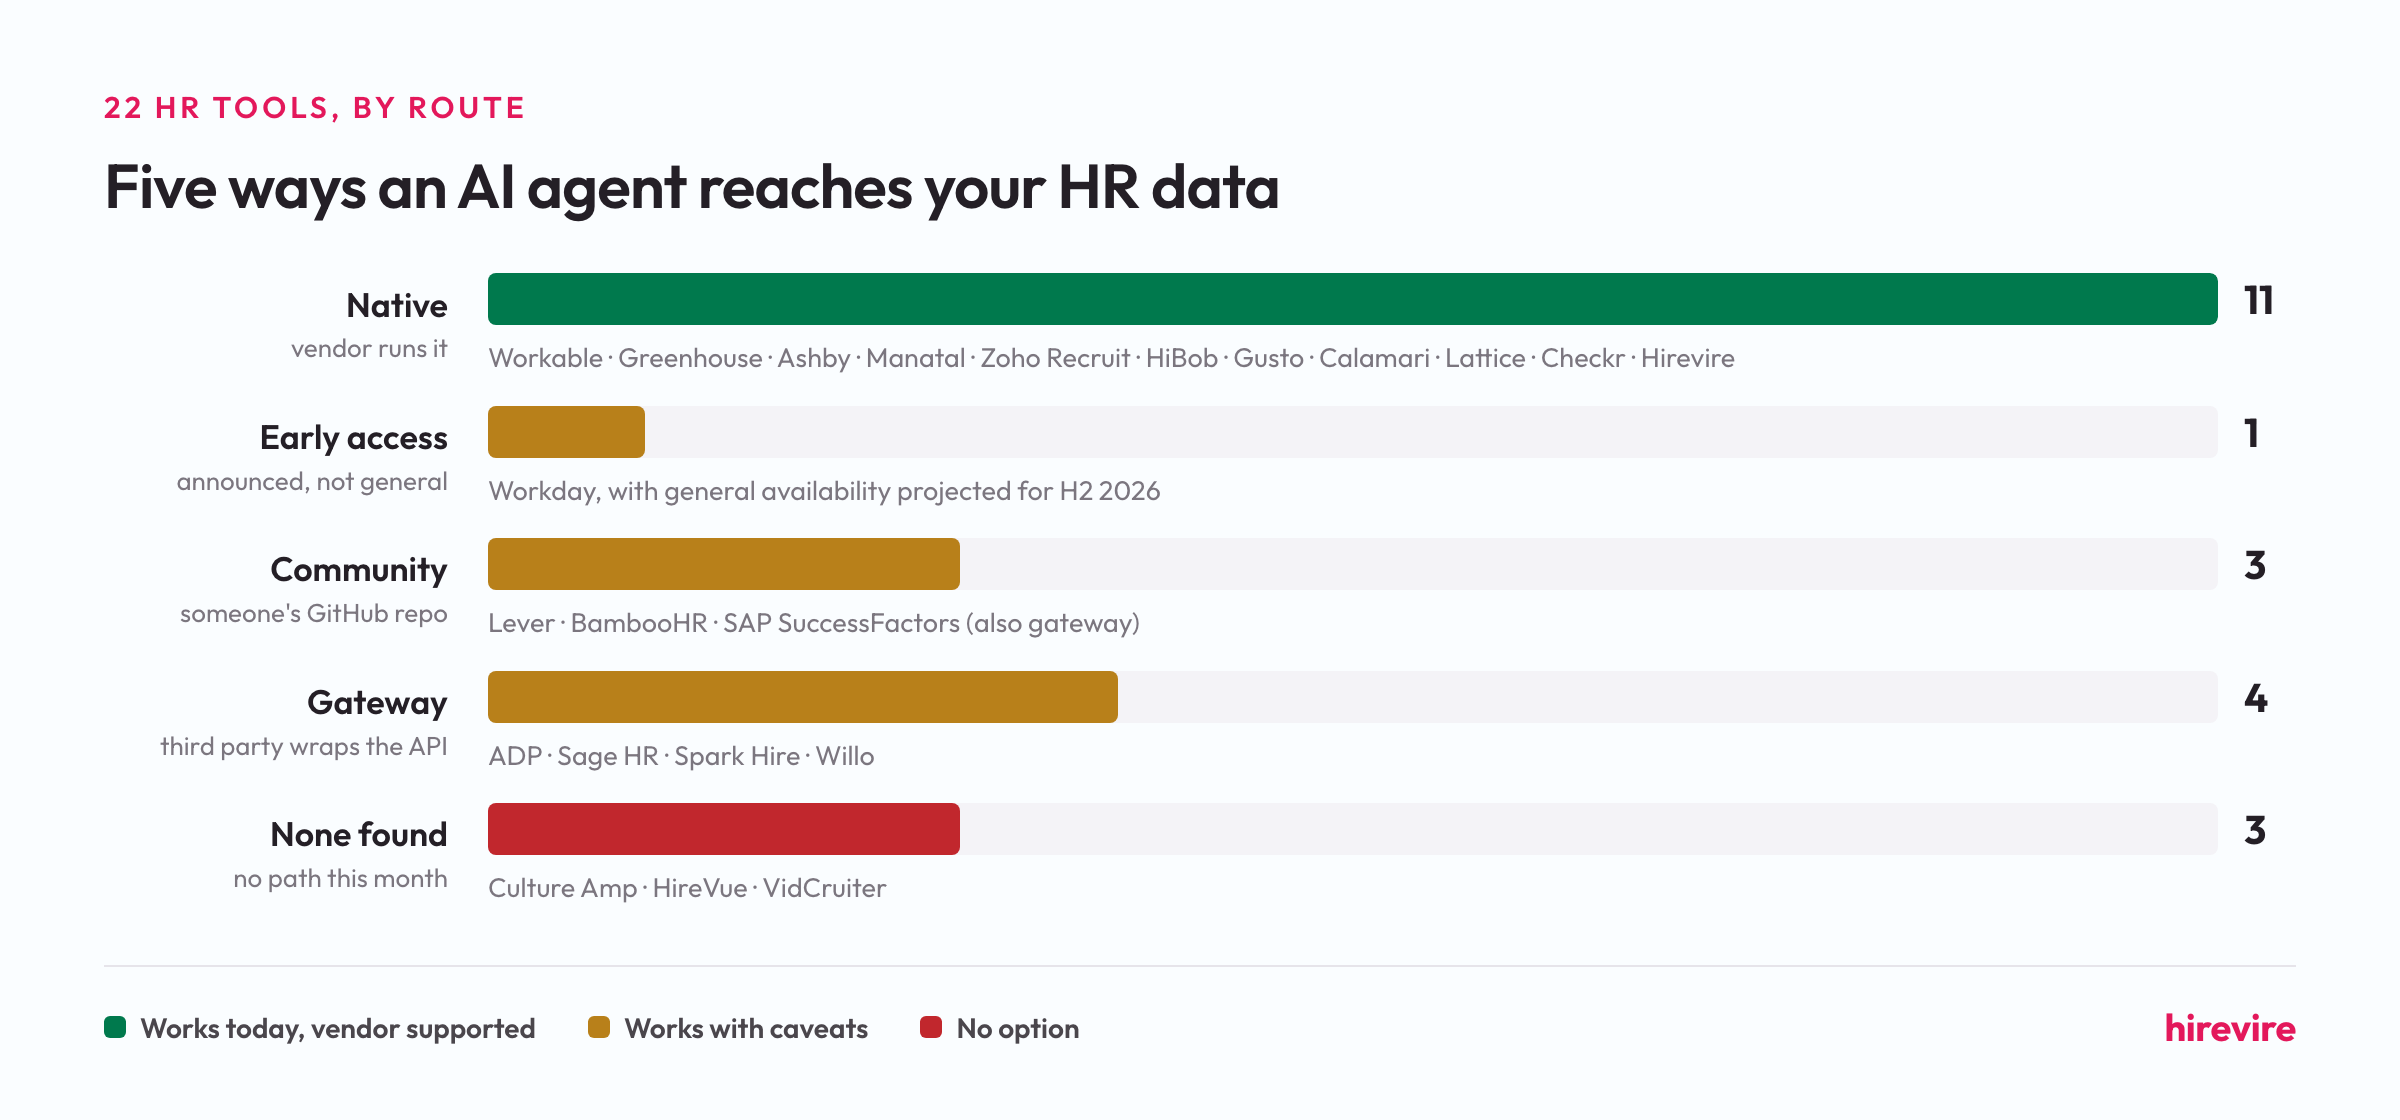2400x1120 pixels.
Task: Click the count '3' beside None found bar
Action: (2255, 830)
